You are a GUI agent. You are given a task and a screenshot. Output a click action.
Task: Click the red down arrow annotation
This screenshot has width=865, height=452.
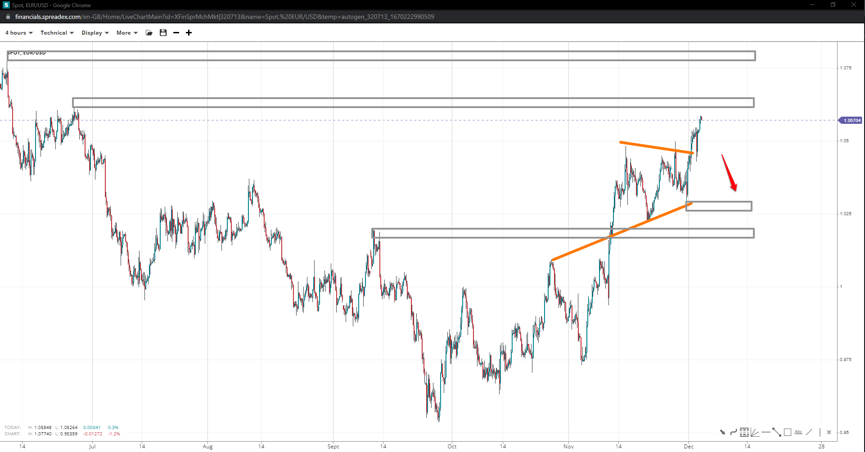[x=730, y=172]
